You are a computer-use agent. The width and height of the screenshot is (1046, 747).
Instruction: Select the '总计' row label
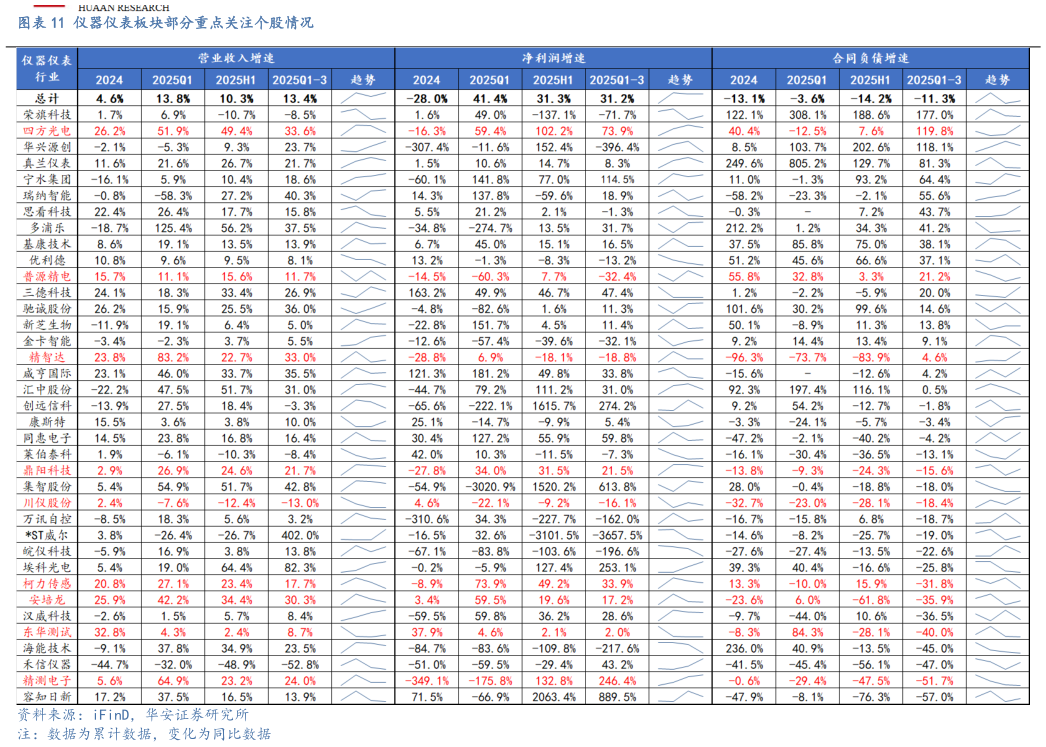[47, 99]
